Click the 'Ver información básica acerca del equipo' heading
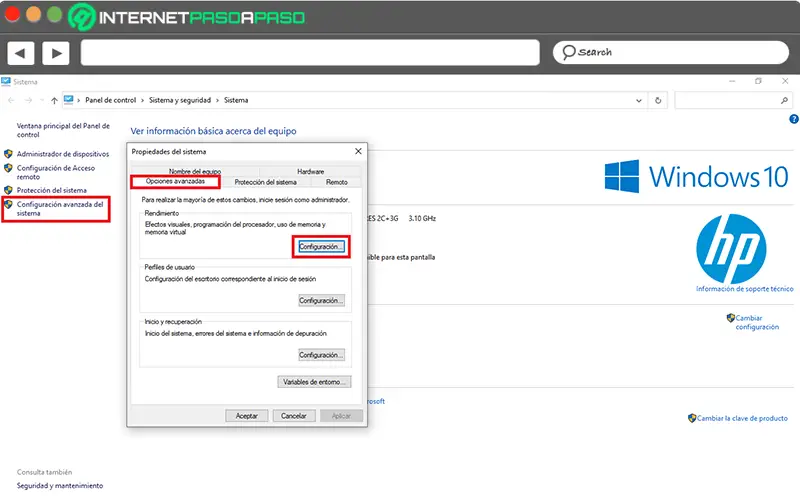 coord(213,131)
